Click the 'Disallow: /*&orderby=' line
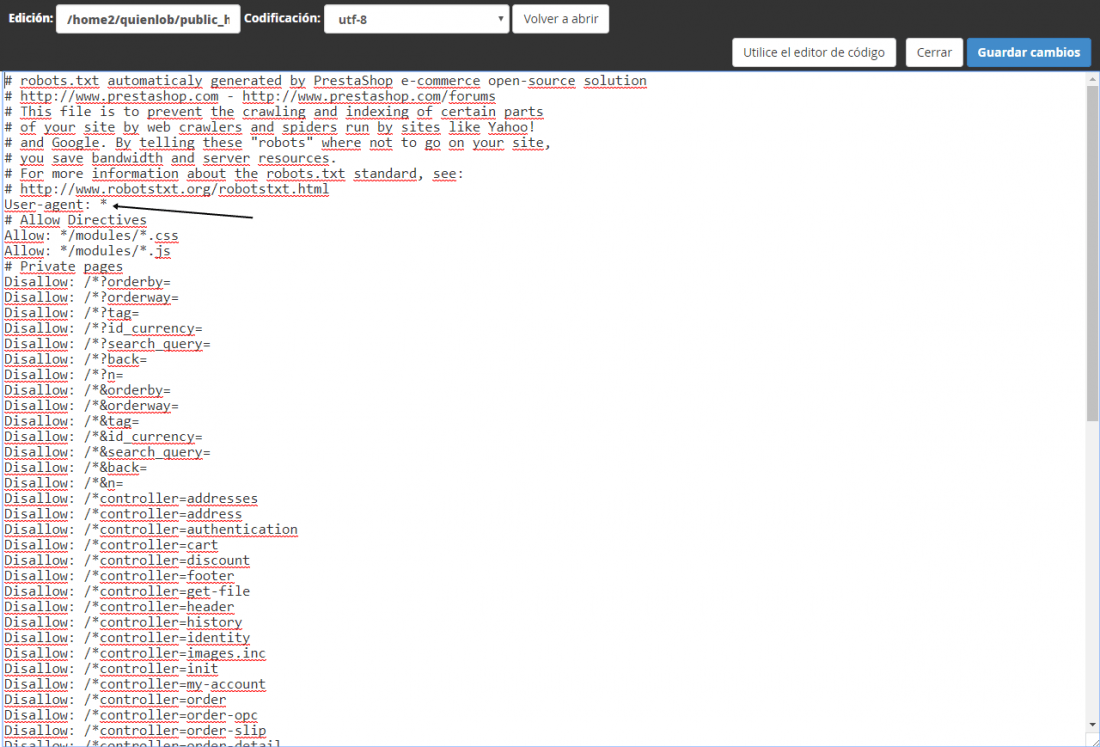 88,390
